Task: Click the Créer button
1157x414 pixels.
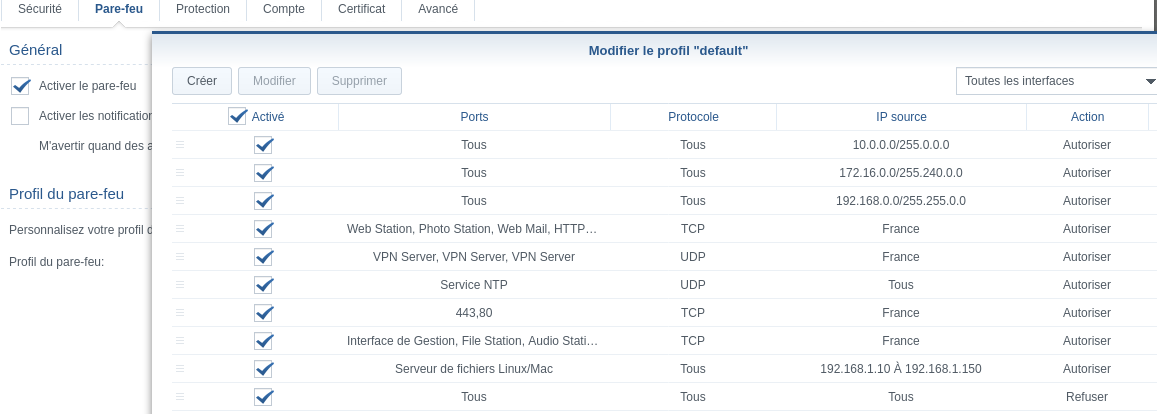Action: click(202, 81)
